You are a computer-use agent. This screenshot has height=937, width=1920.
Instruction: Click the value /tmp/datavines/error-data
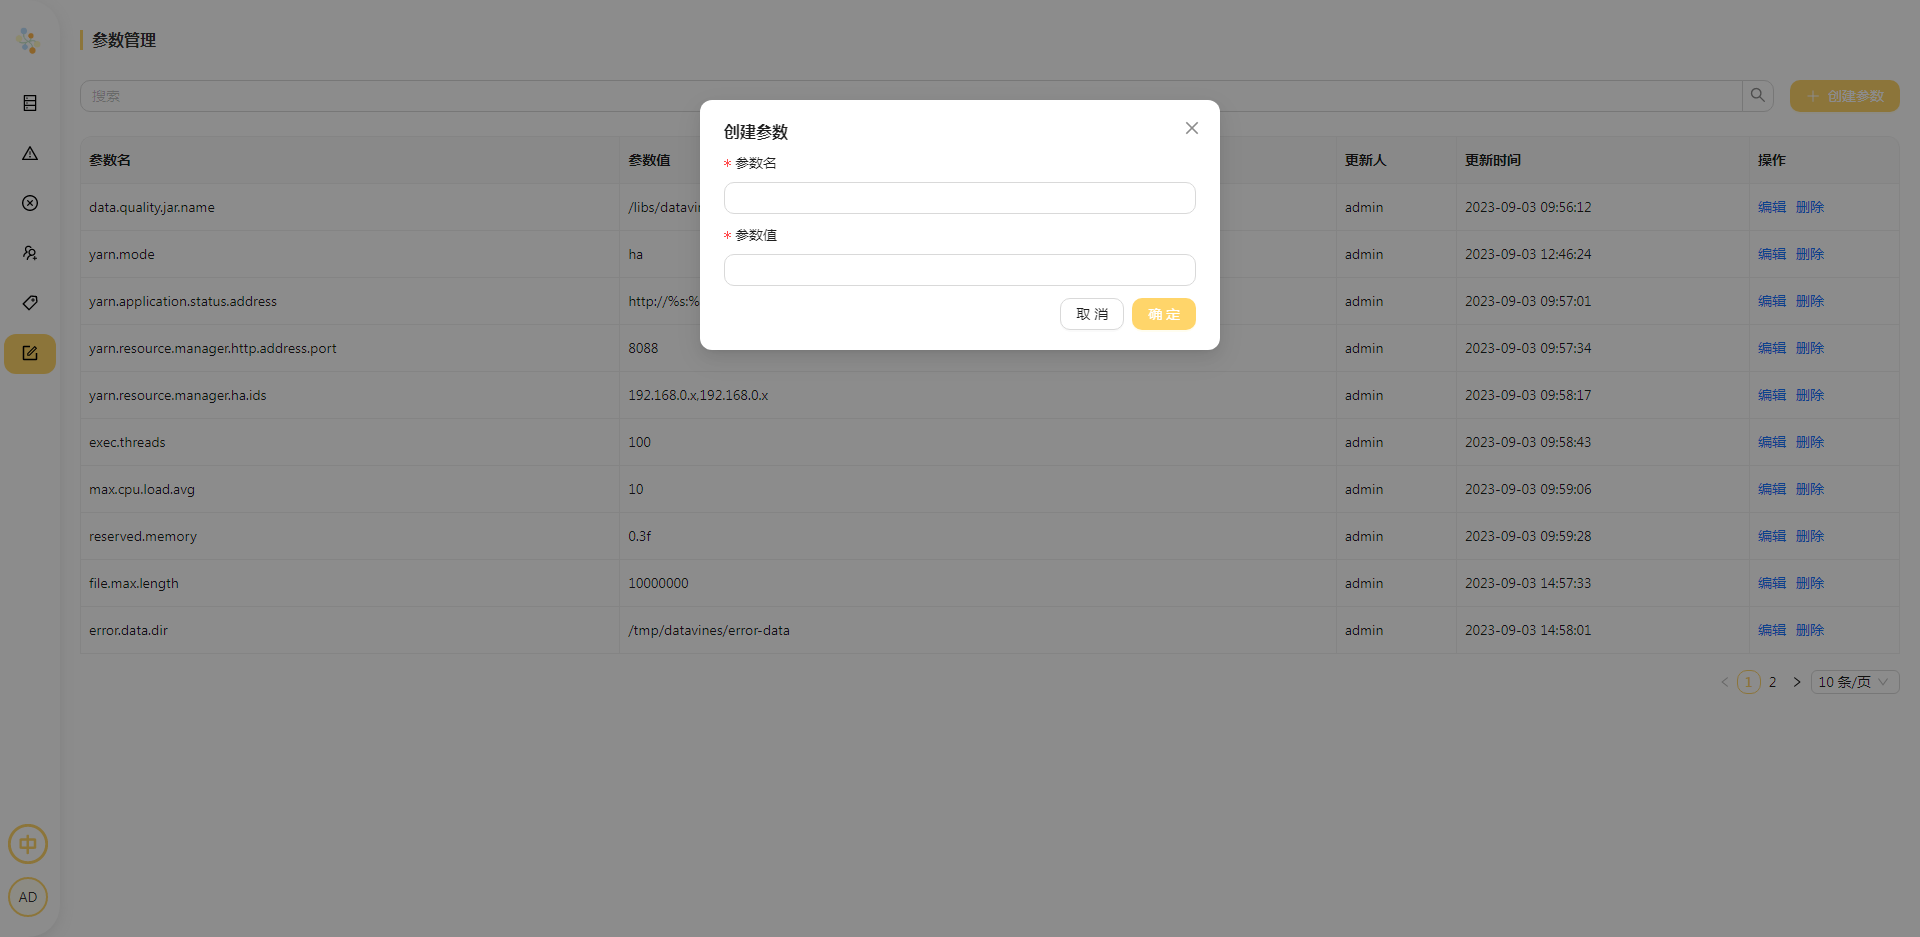[x=709, y=630]
